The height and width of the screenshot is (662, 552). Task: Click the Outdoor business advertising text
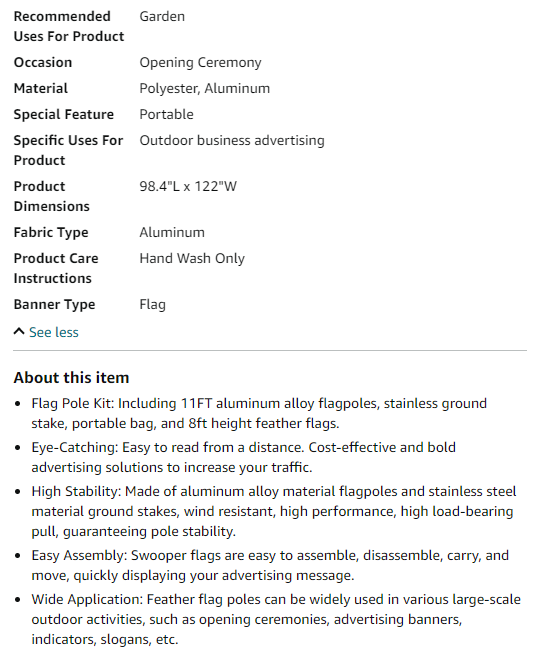coord(232,141)
